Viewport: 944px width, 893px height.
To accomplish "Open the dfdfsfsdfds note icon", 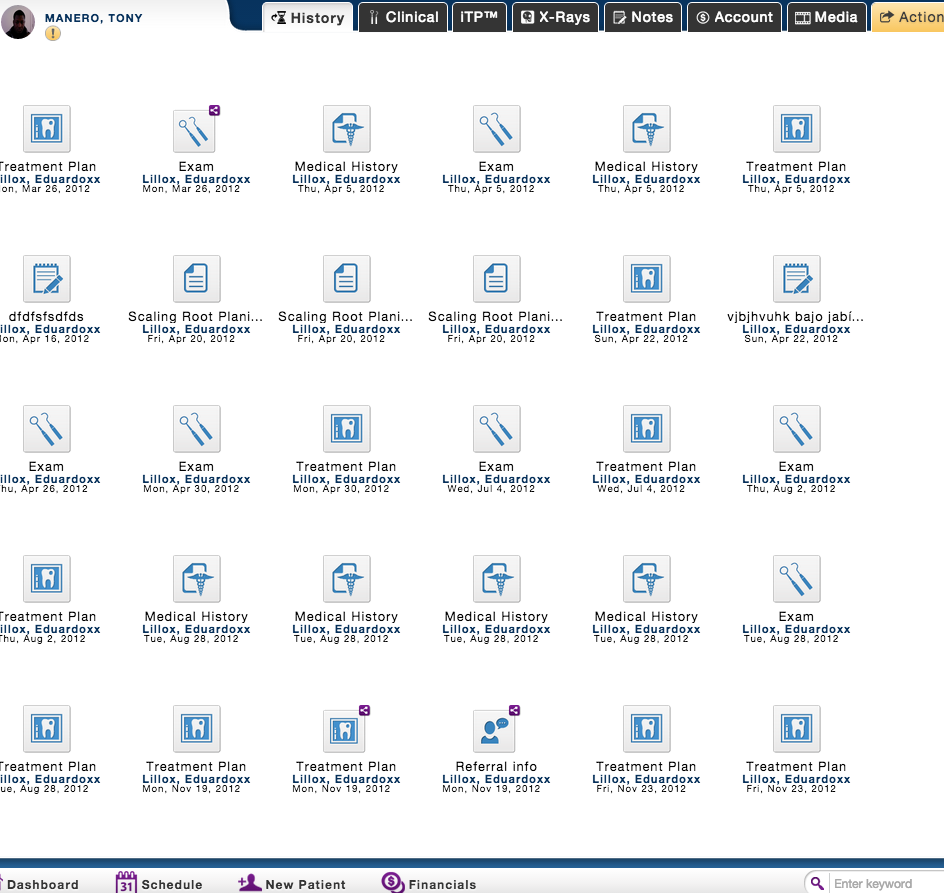I will (x=46, y=280).
